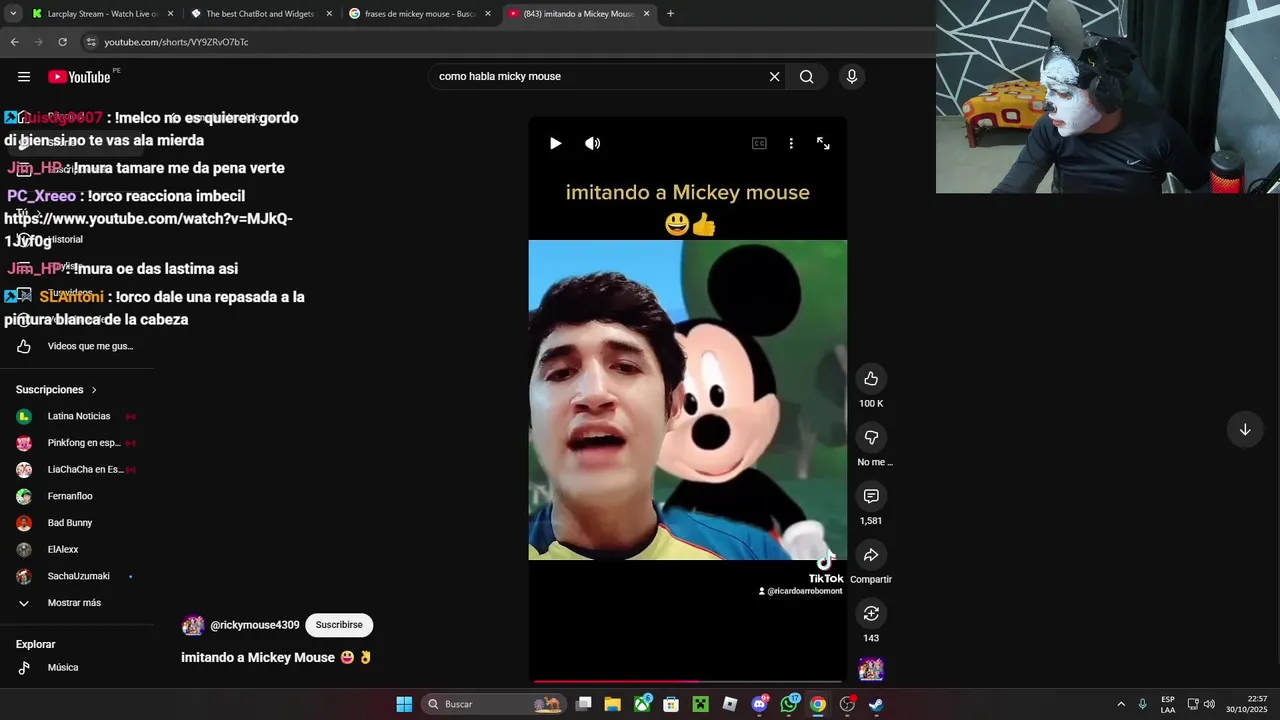Open the rickymouse4309 channel avatar
This screenshot has height=720, width=1280.
(x=193, y=625)
